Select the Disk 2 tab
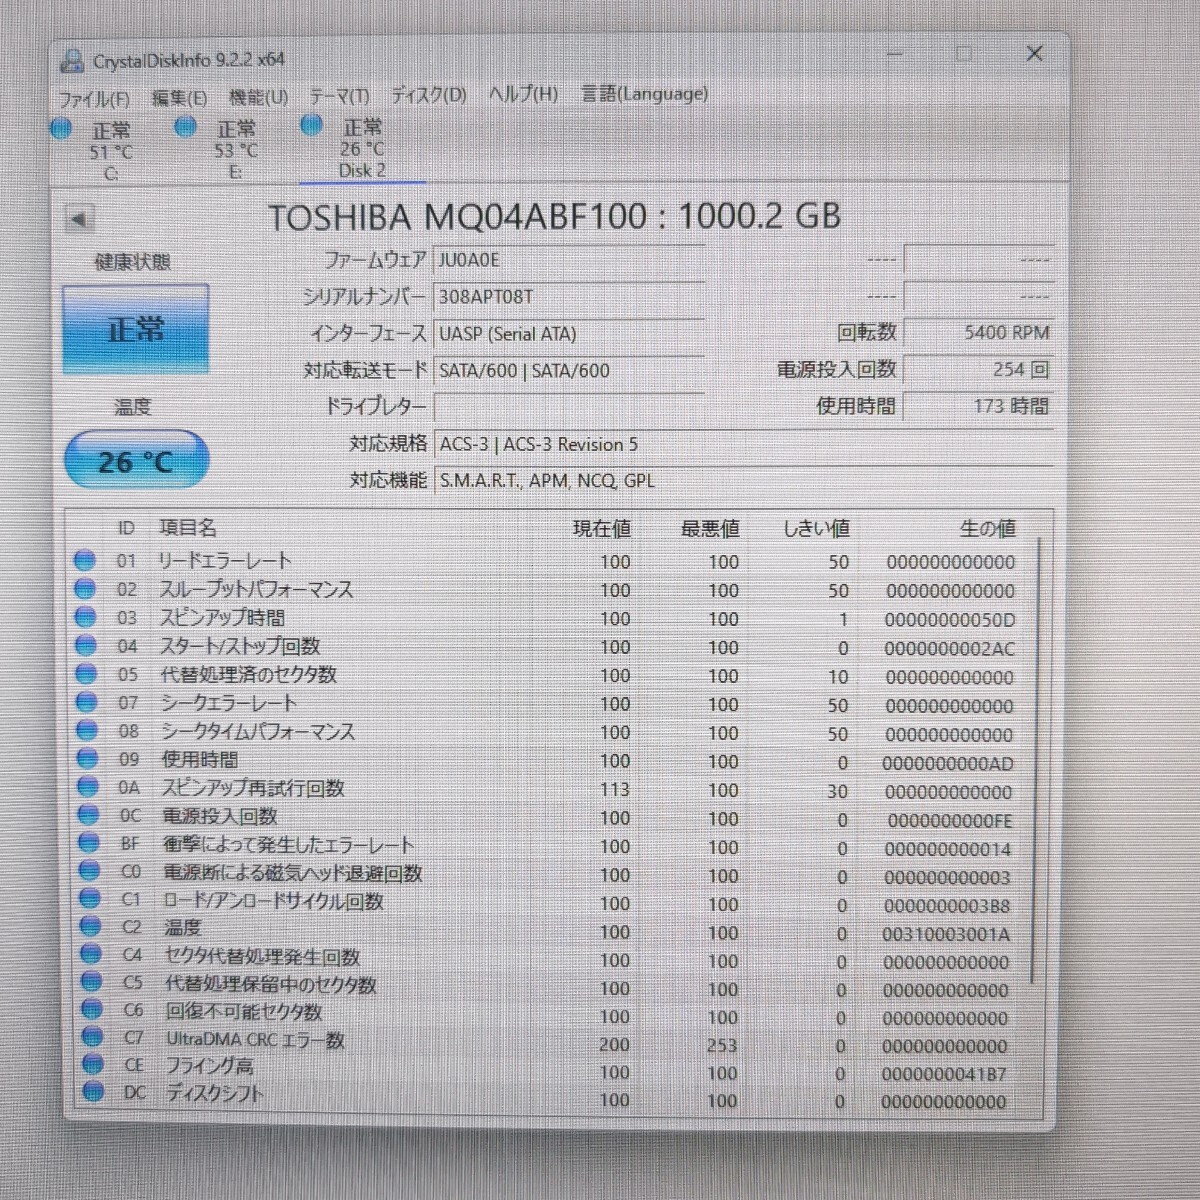 tap(361, 148)
